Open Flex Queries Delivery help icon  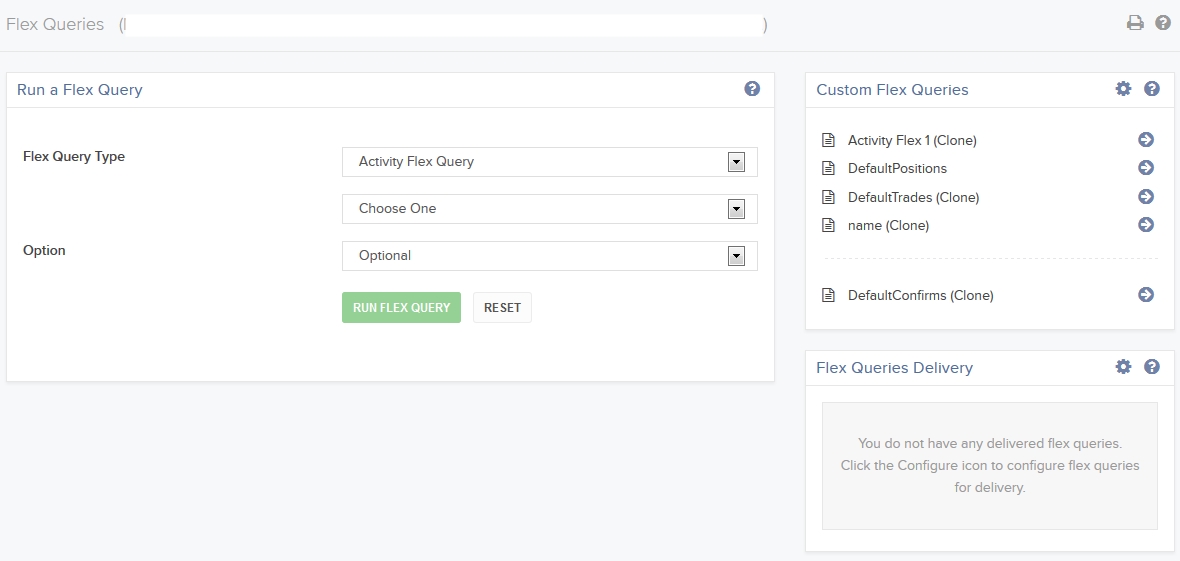pos(1152,367)
